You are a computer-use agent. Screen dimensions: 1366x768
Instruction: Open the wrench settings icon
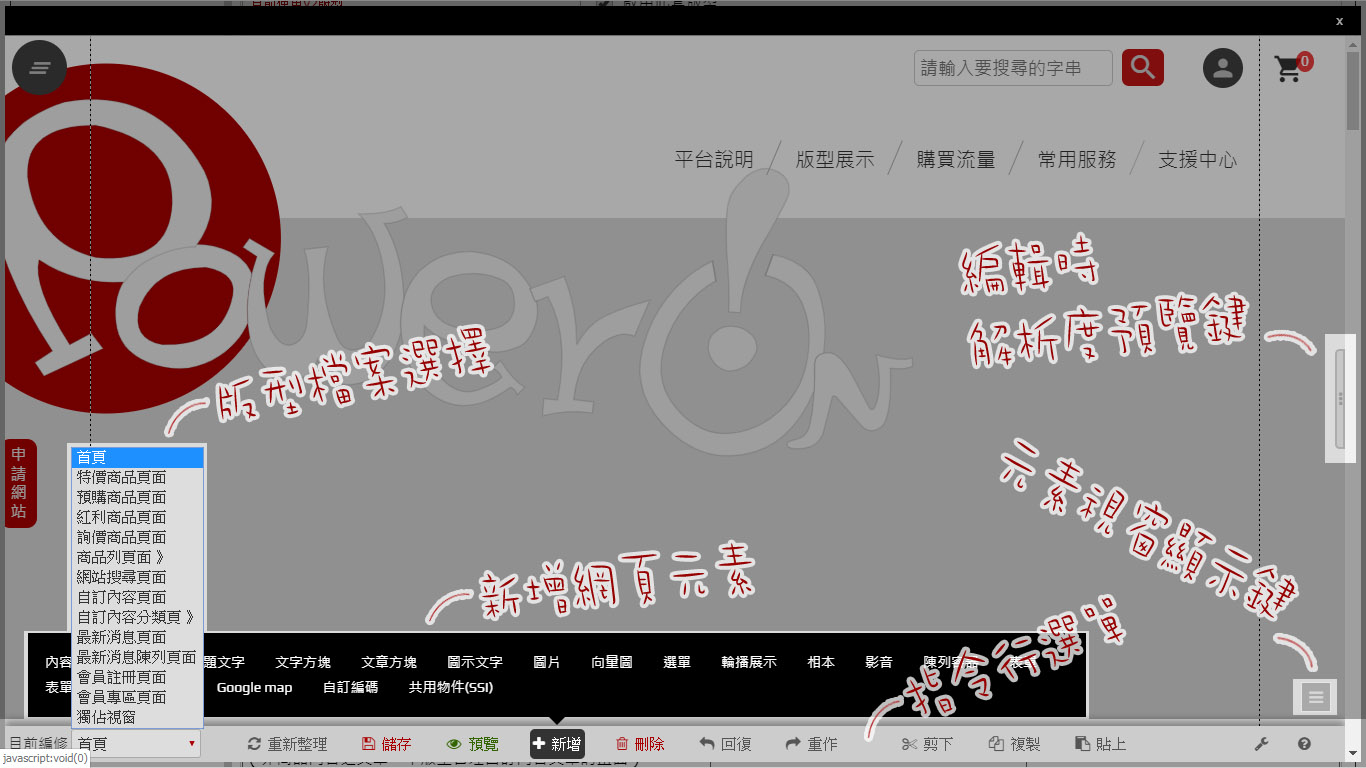[1261, 744]
